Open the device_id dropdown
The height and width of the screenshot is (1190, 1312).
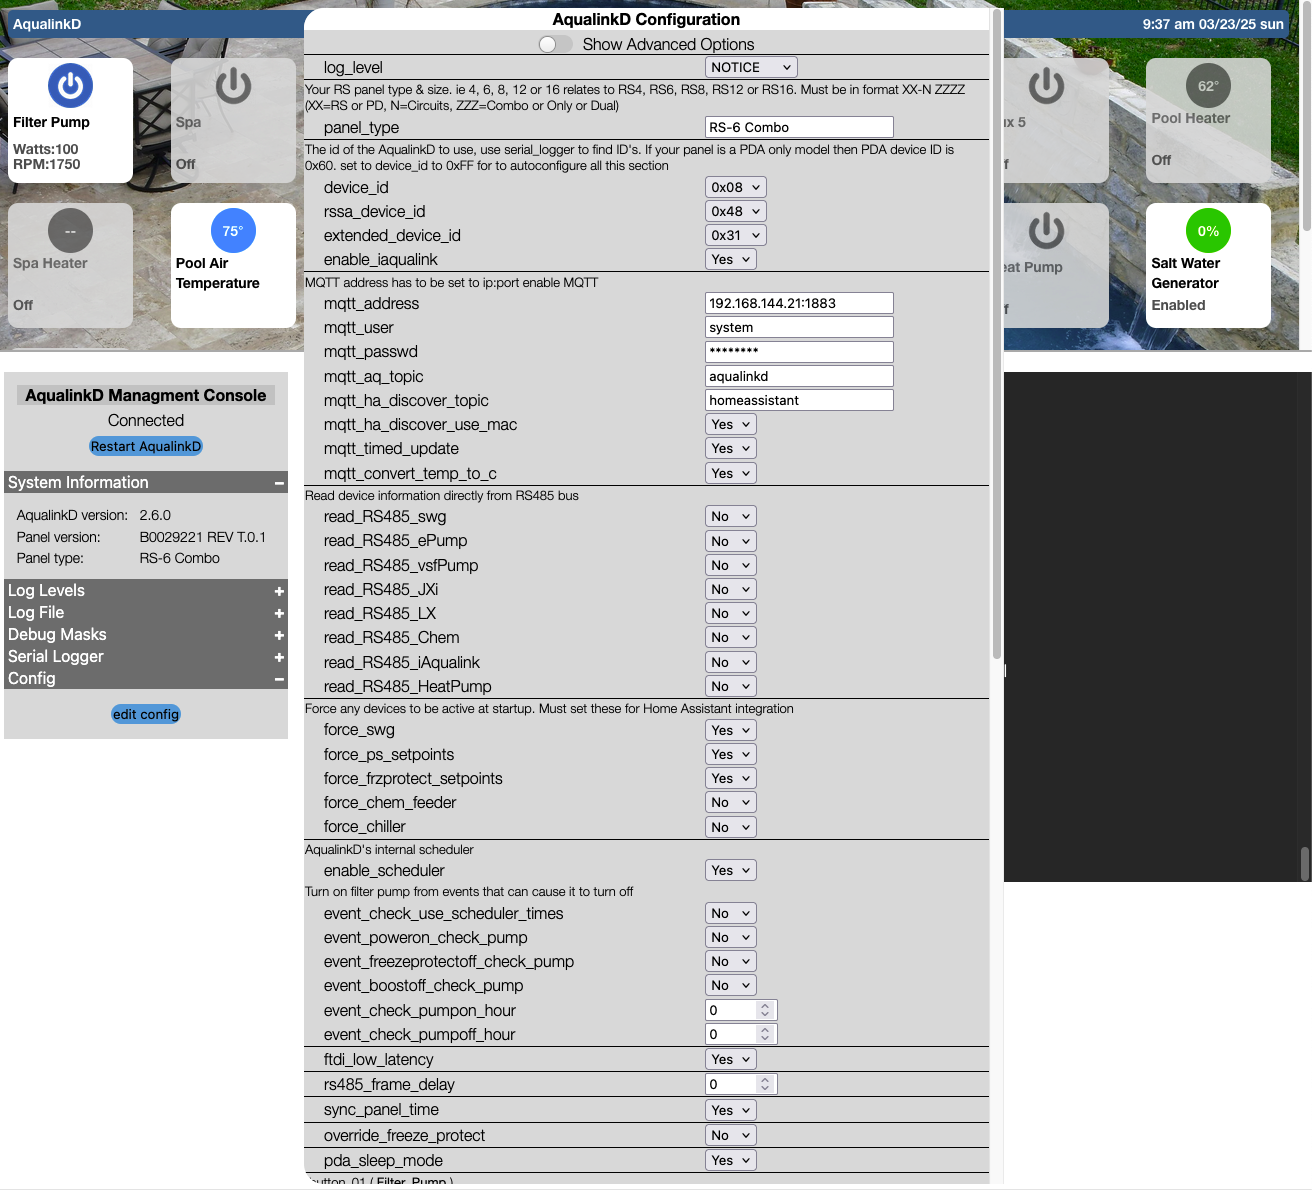click(x=736, y=187)
